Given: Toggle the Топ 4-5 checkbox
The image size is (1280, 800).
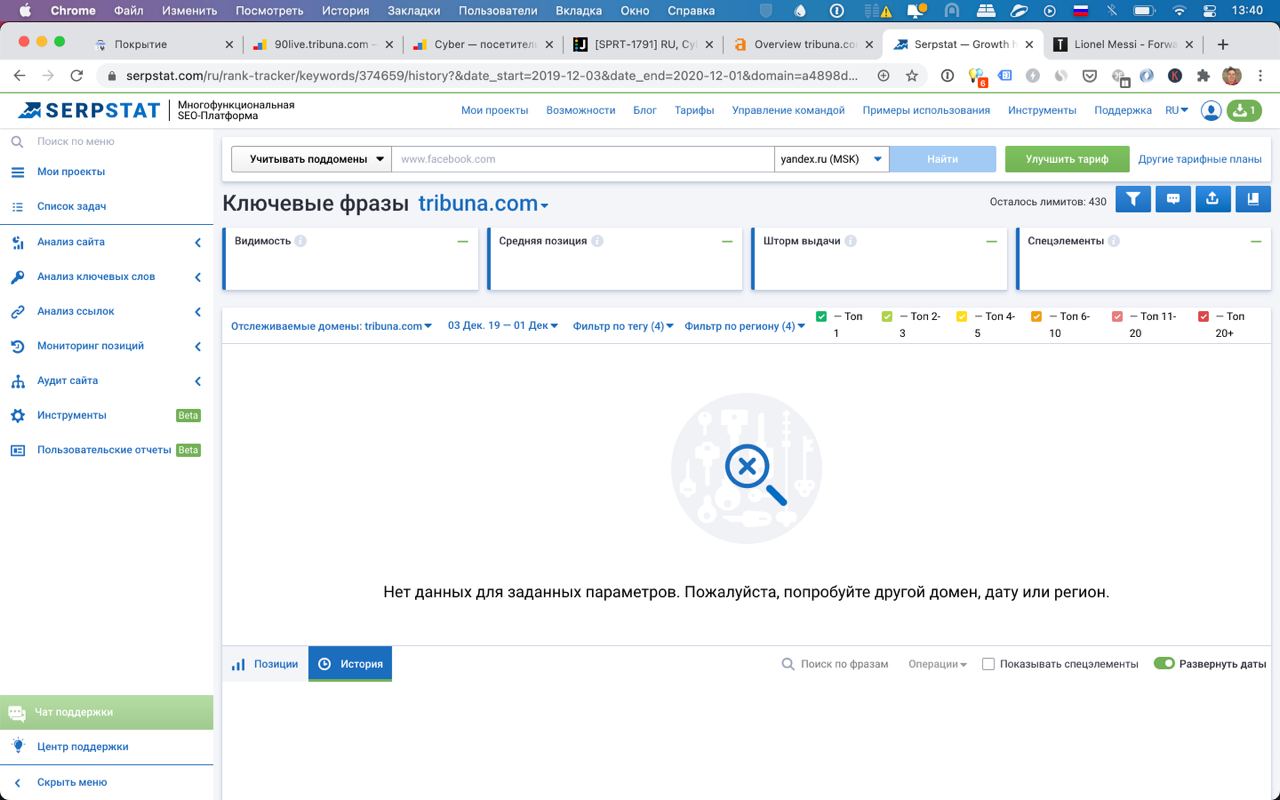Looking at the screenshot, I should (x=962, y=317).
